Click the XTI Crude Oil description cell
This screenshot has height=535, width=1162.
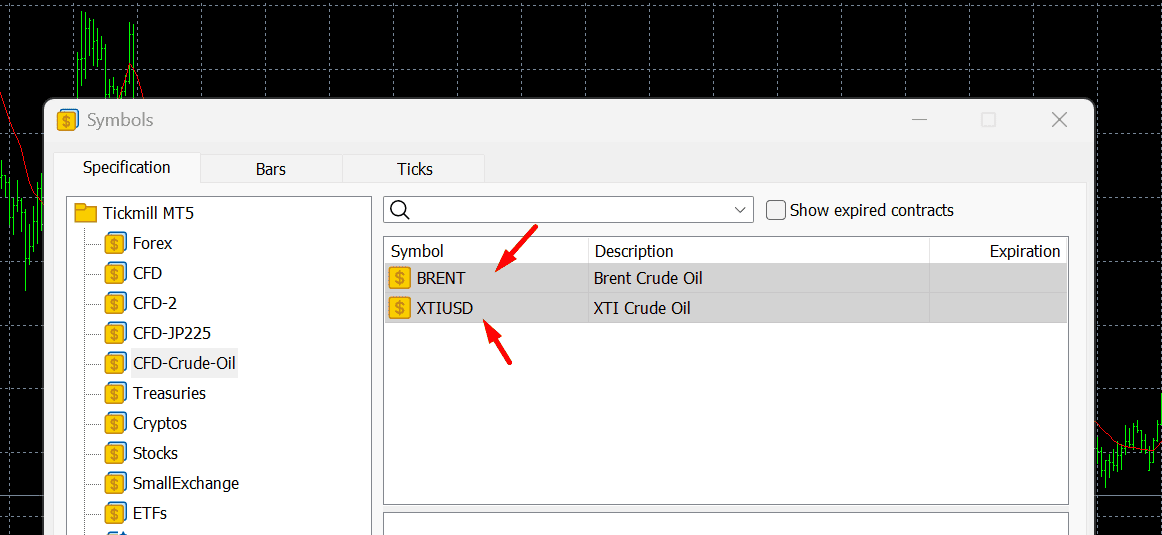click(x=759, y=308)
